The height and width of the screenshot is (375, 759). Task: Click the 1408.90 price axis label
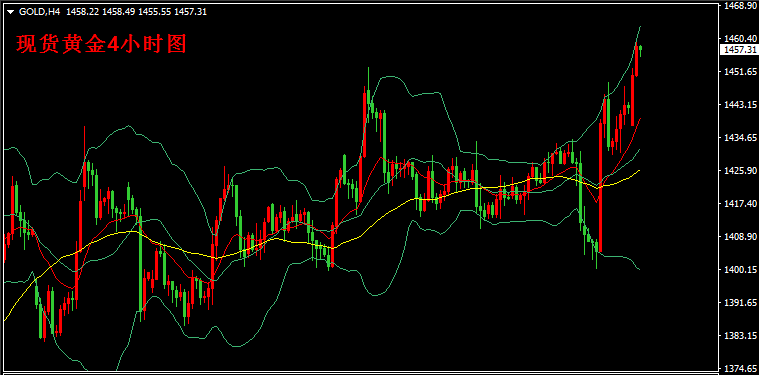coord(740,237)
